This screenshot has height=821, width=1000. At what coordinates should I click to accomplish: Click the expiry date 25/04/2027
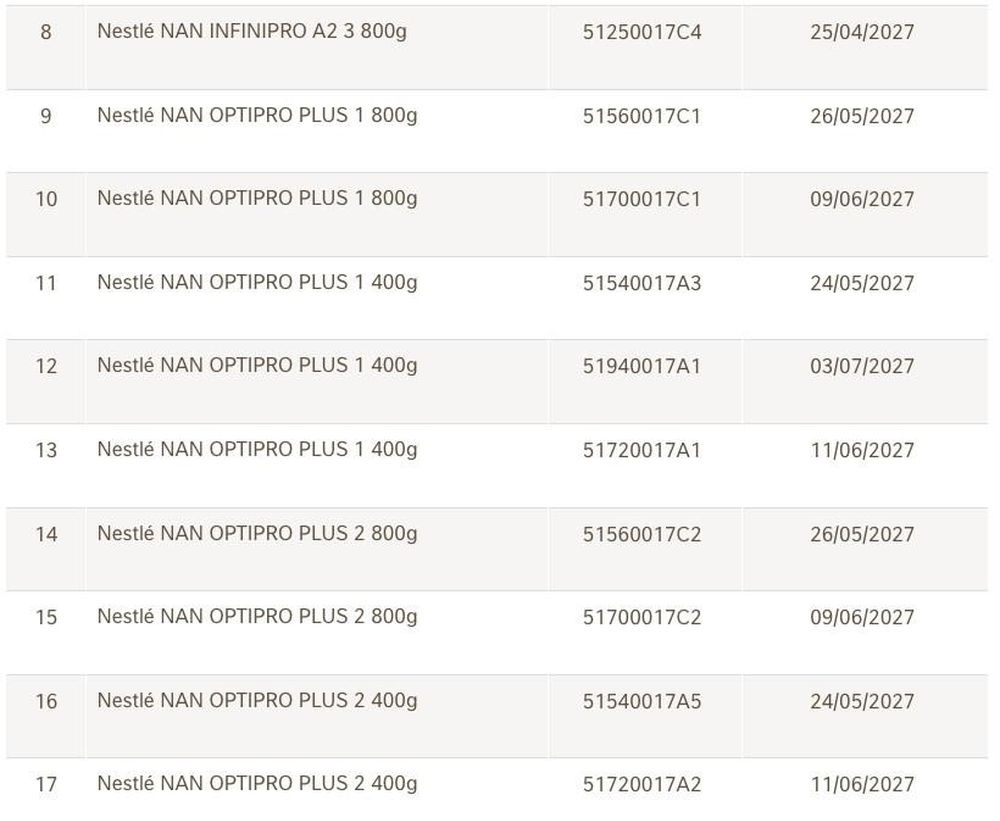point(862,32)
